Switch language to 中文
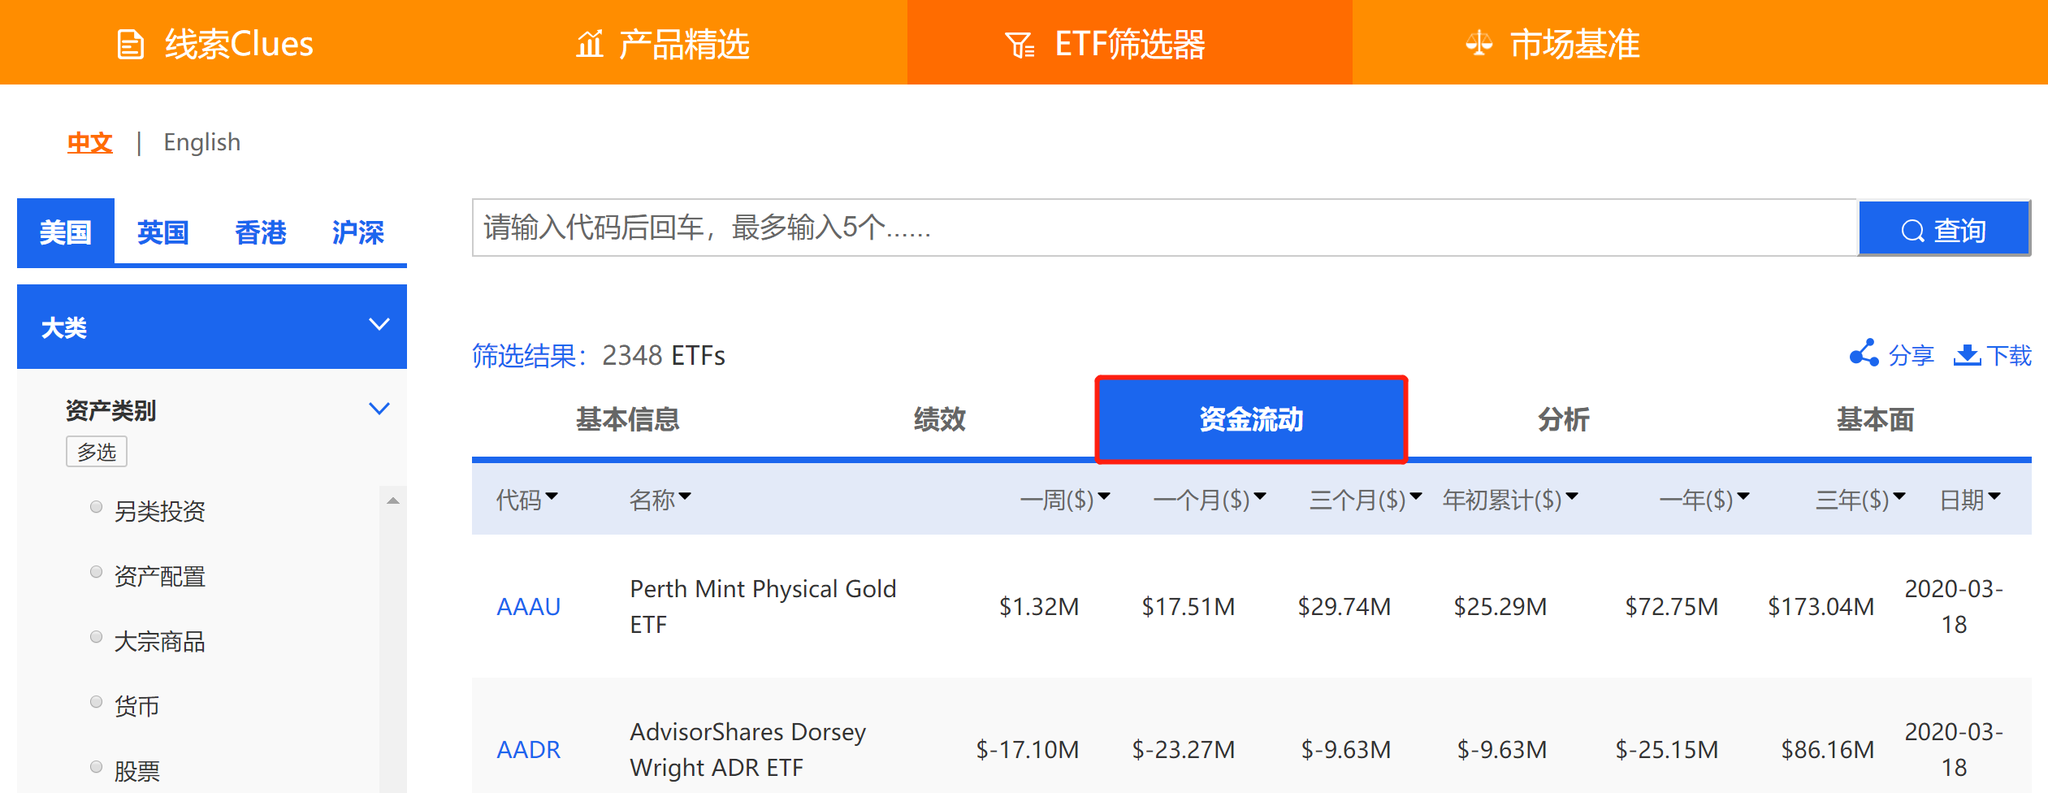 click(x=89, y=143)
